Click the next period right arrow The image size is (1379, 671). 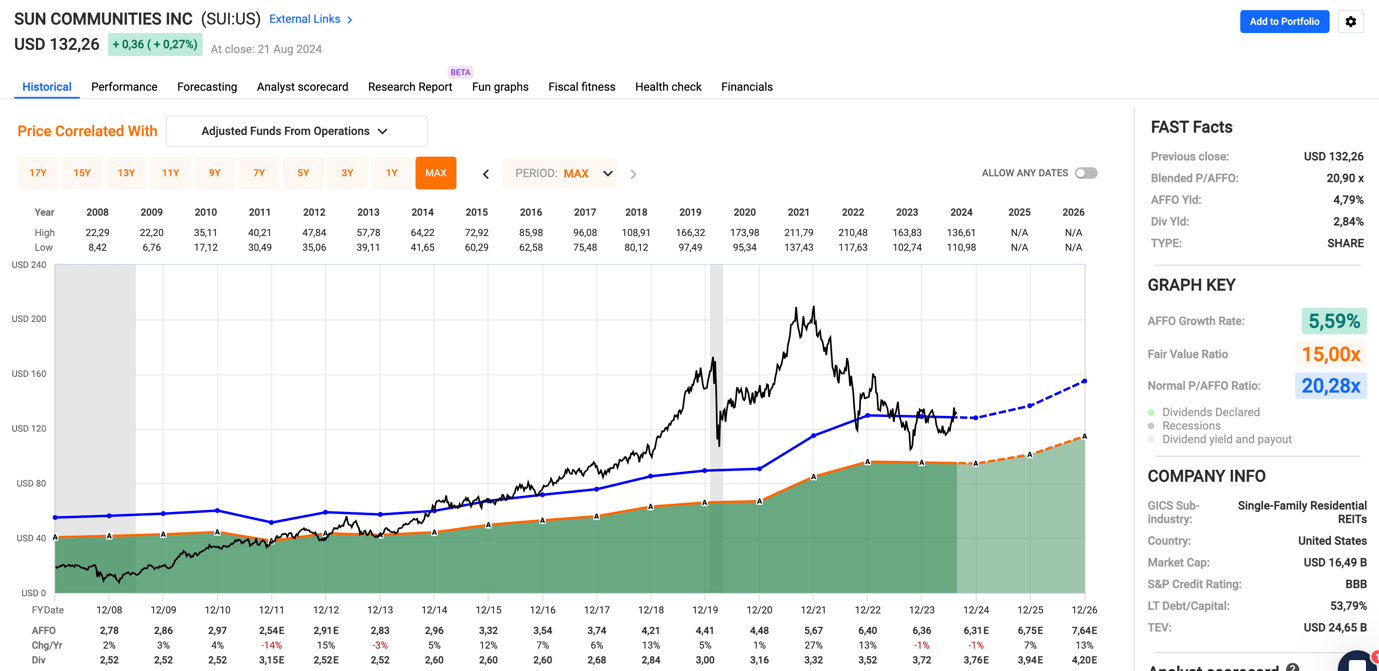(633, 174)
